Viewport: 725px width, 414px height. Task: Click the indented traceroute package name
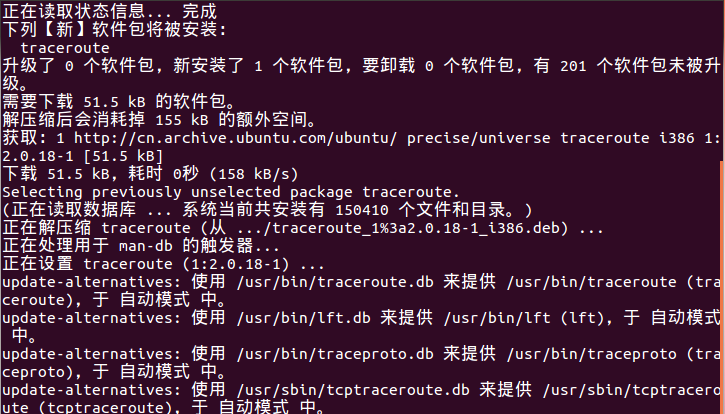(65, 47)
